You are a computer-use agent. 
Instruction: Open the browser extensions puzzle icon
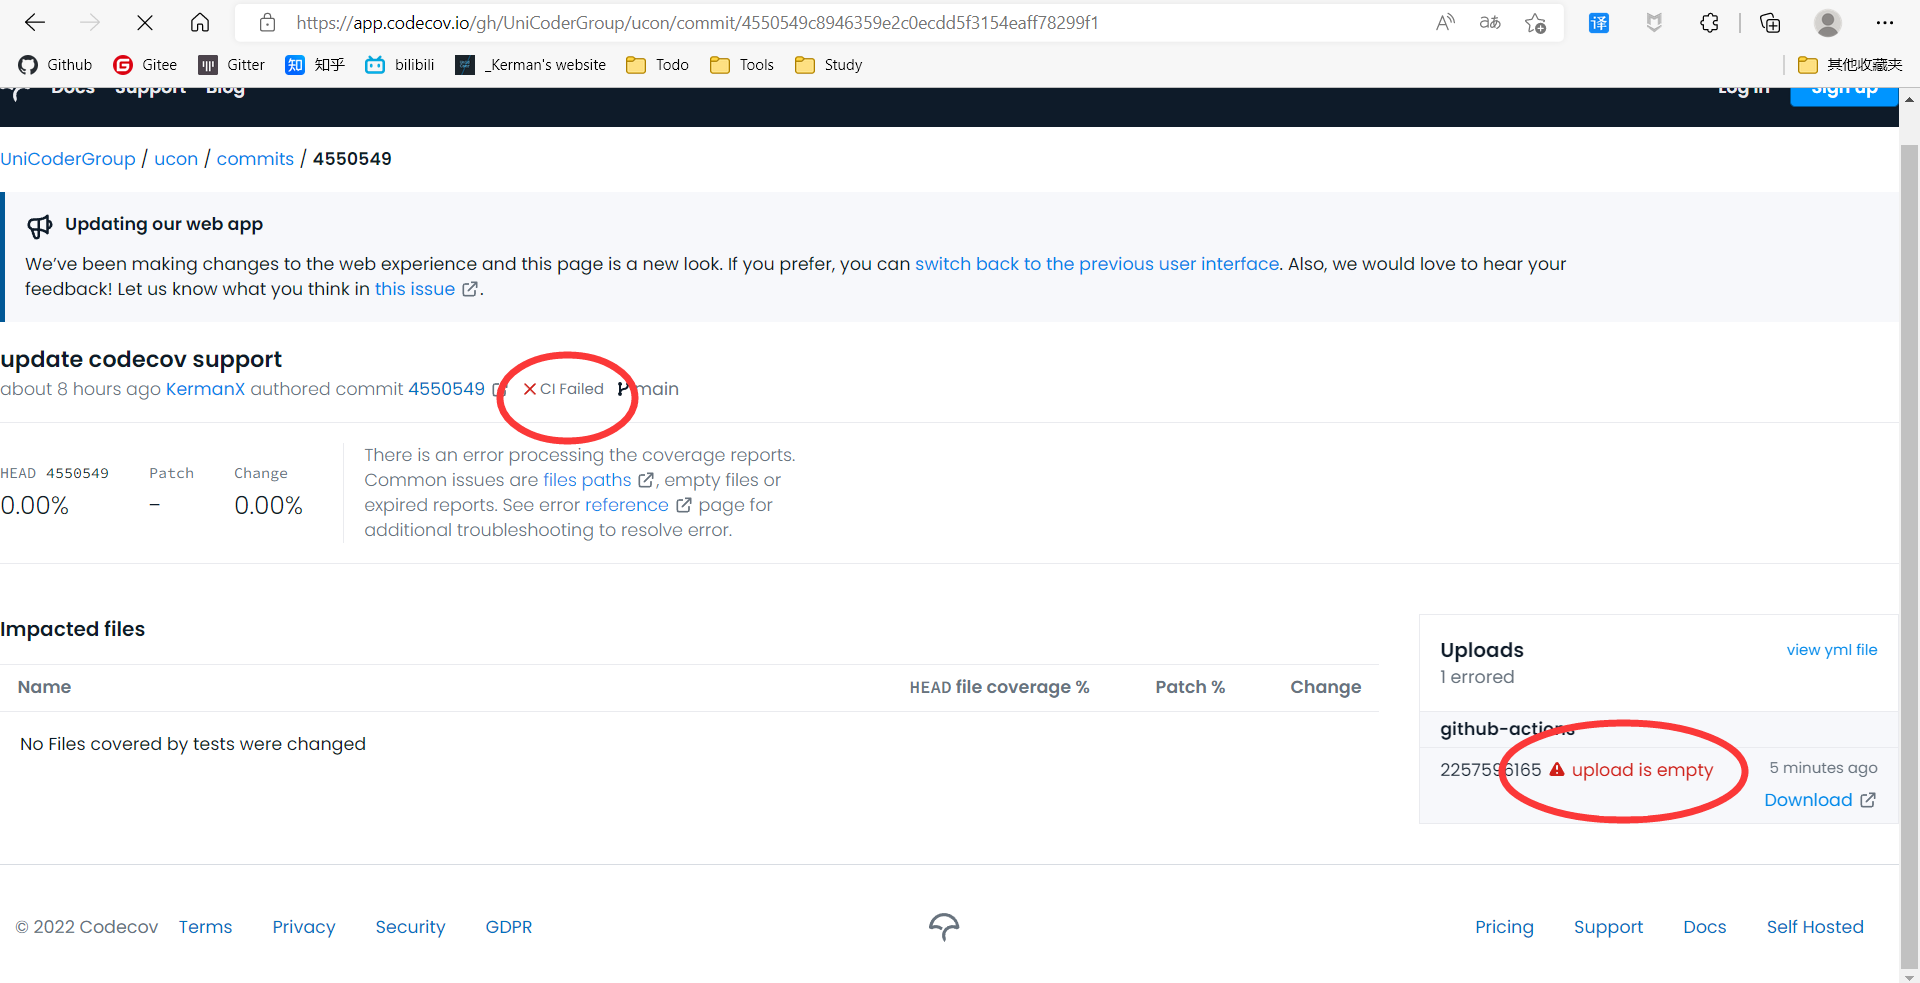coord(1709,22)
